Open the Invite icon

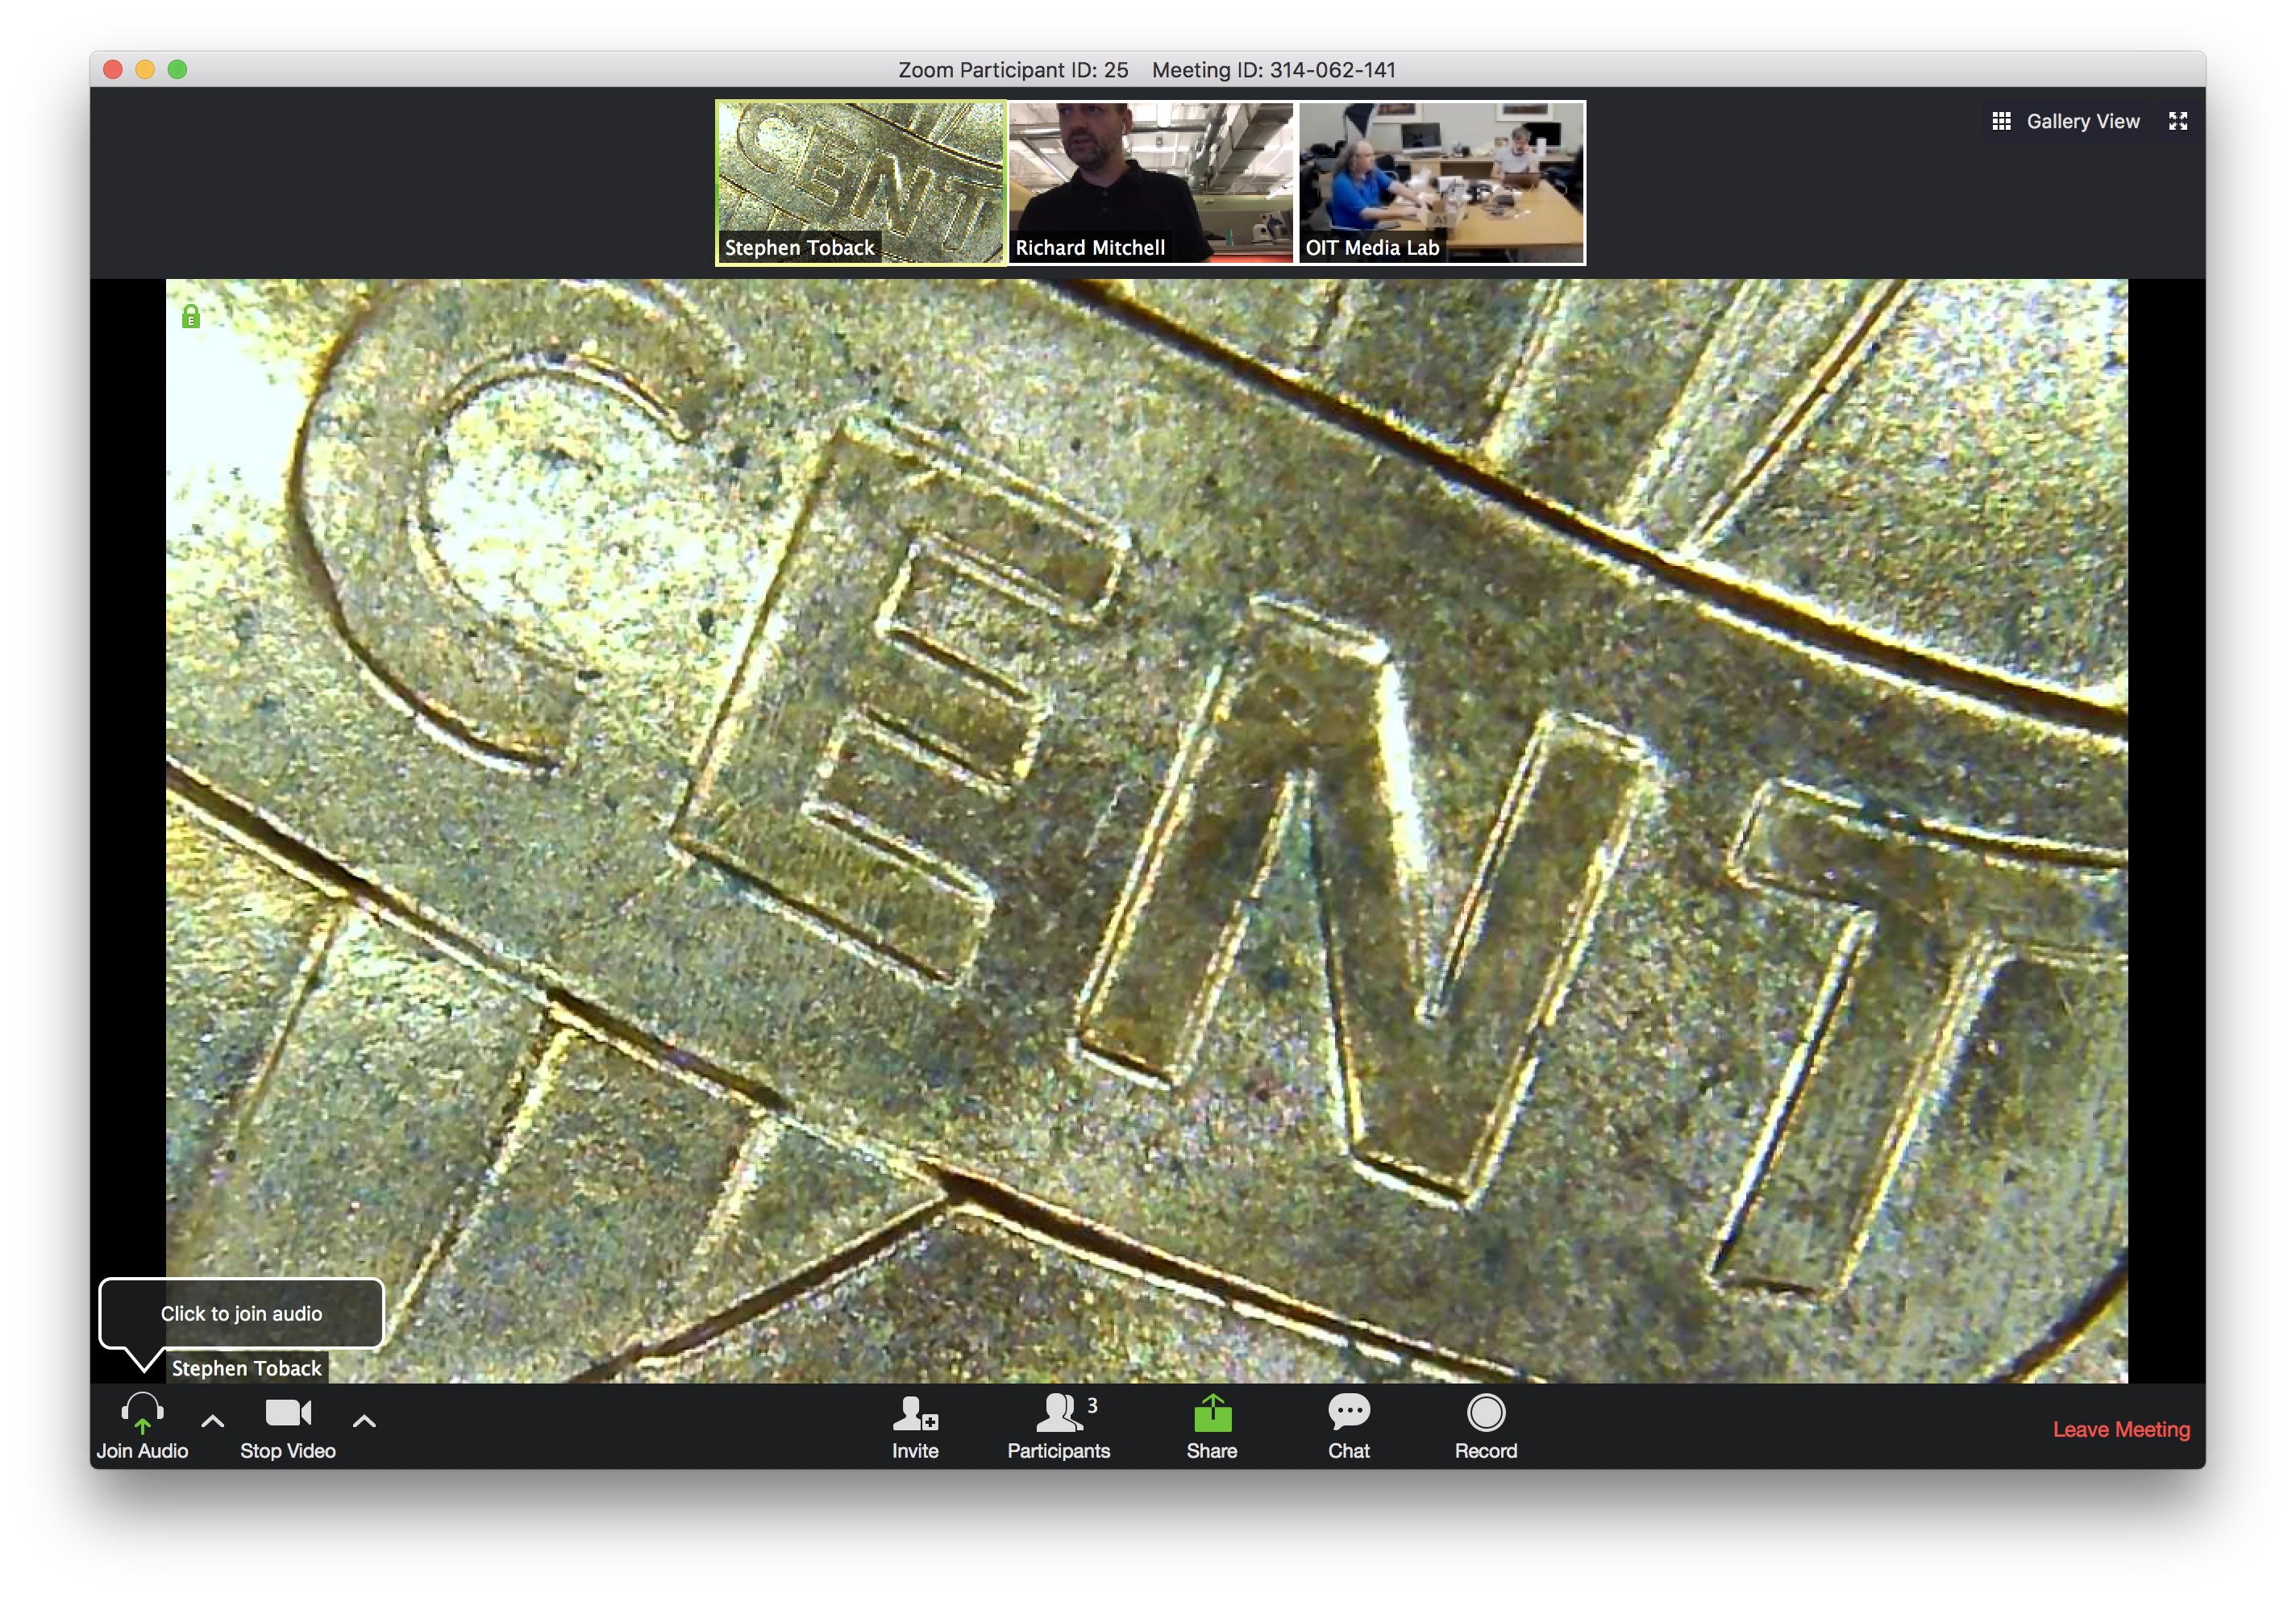pos(914,1414)
